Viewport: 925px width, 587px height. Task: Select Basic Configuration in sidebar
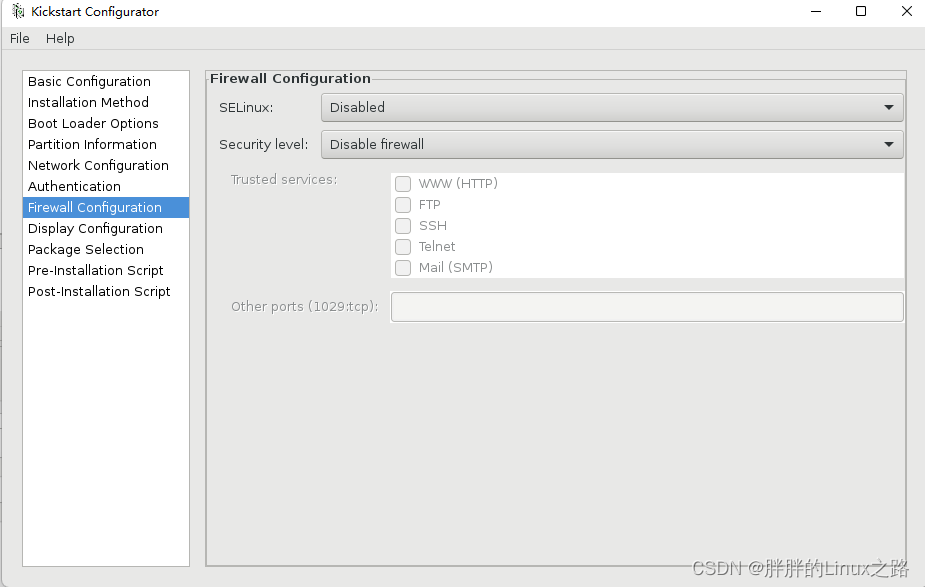click(x=89, y=82)
